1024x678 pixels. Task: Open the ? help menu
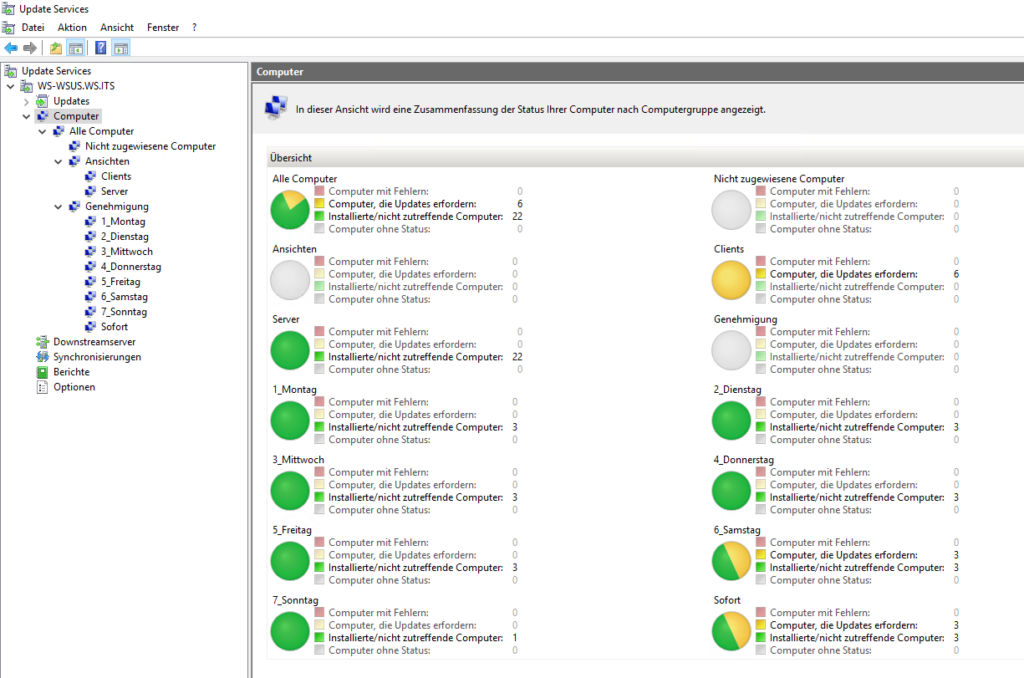click(195, 27)
